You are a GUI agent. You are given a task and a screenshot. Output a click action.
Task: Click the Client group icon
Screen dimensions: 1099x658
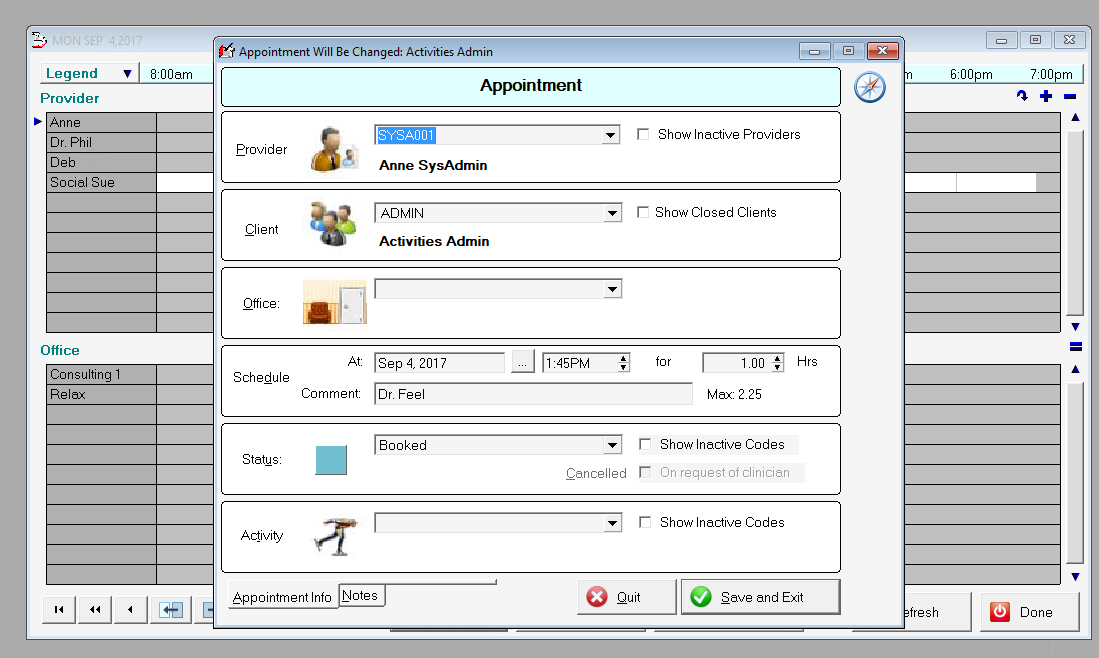pyautogui.click(x=332, y=225)
